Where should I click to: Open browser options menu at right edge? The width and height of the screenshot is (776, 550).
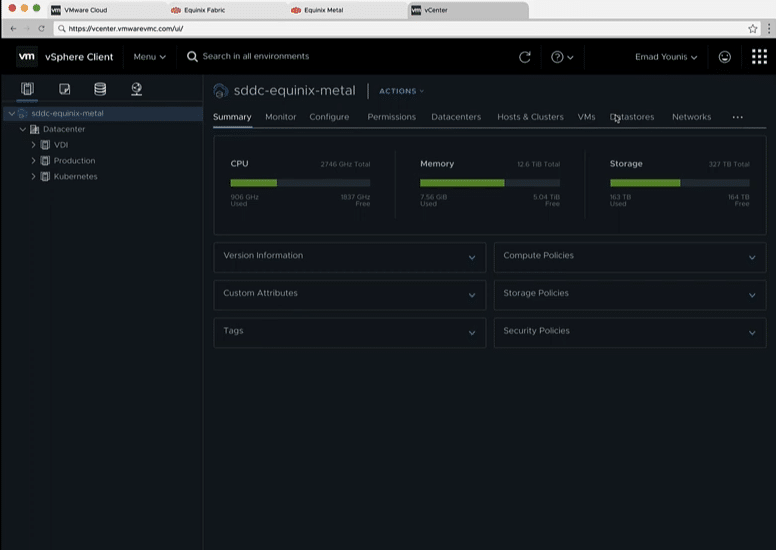click(x=769, y=29)
